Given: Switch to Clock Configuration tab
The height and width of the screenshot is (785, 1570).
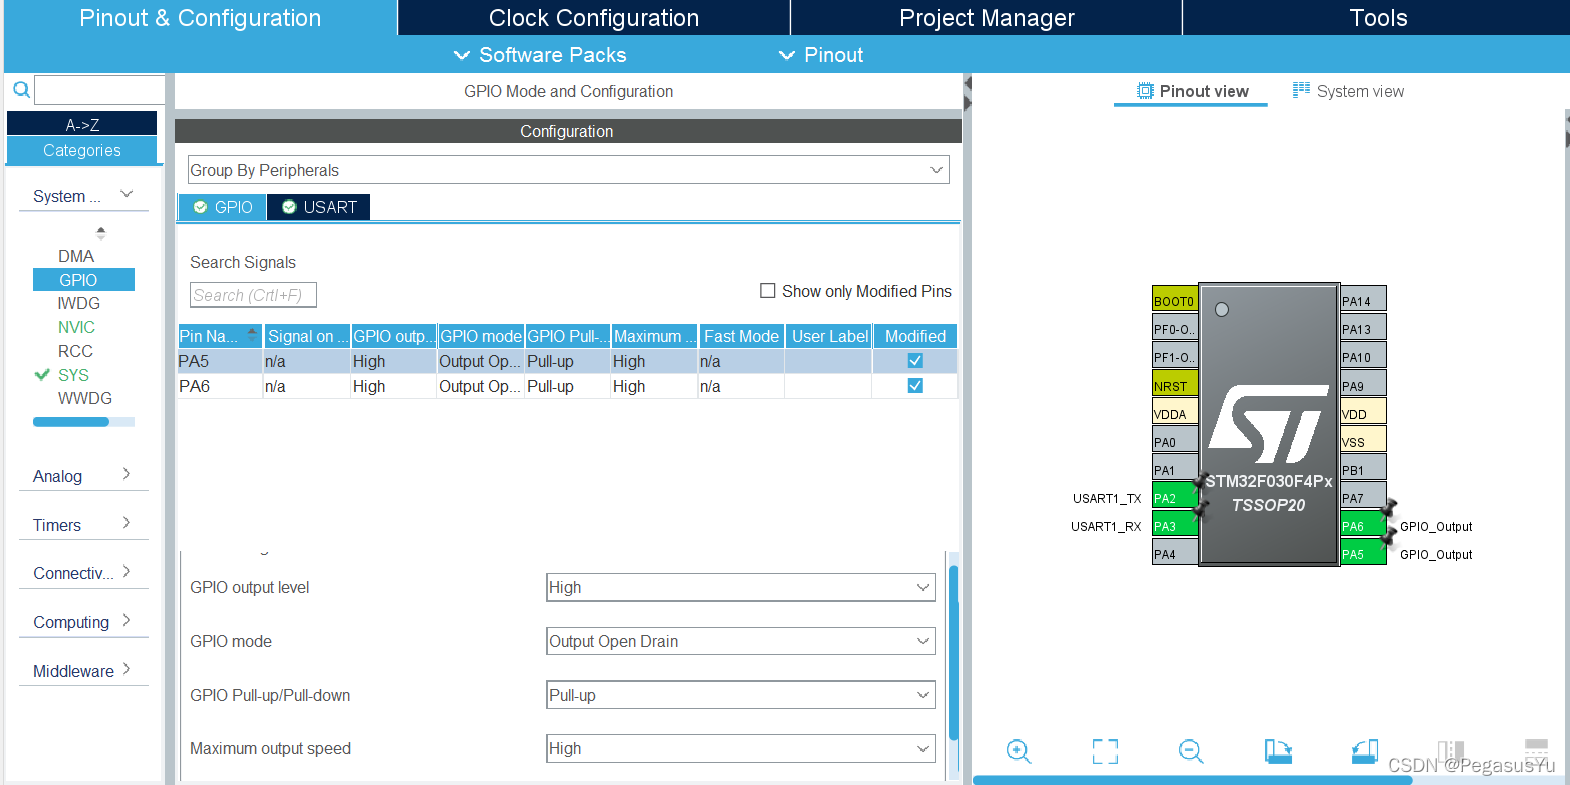Looking at the screenshot, I should click(x=594, y=18).
